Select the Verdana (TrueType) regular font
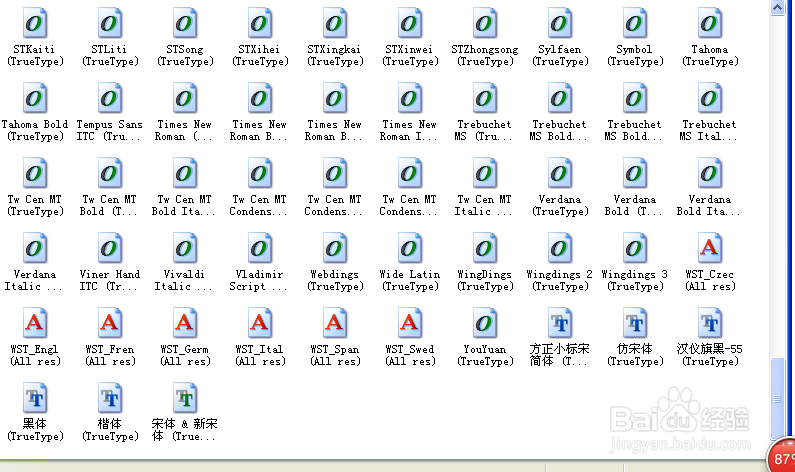Viewport: 795px width, 472px height. (x=560, y=173)
